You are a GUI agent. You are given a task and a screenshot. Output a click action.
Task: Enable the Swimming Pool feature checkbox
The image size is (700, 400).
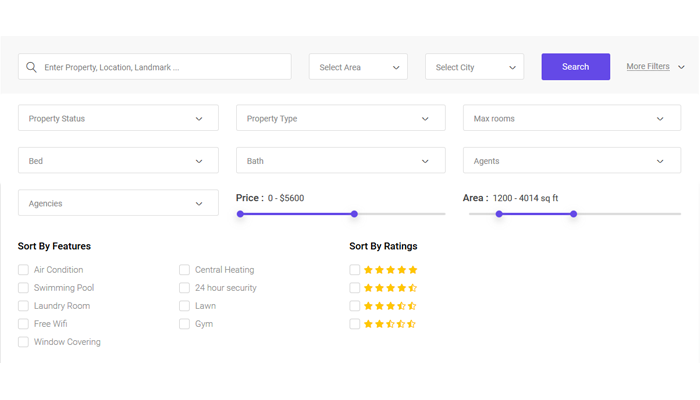coord(23,288)
